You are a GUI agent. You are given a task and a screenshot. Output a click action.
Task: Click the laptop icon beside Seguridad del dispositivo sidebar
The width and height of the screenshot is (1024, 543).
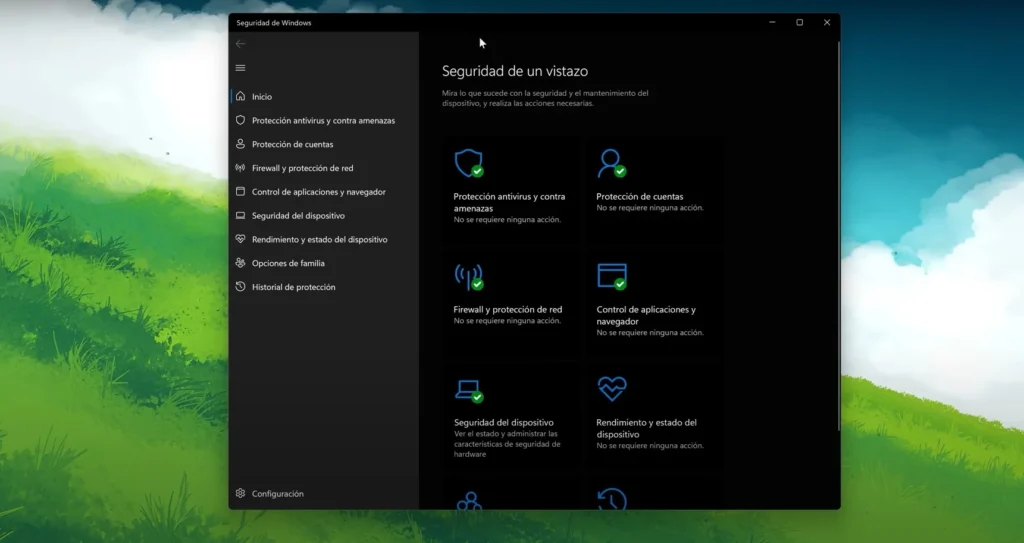(240, 216)
